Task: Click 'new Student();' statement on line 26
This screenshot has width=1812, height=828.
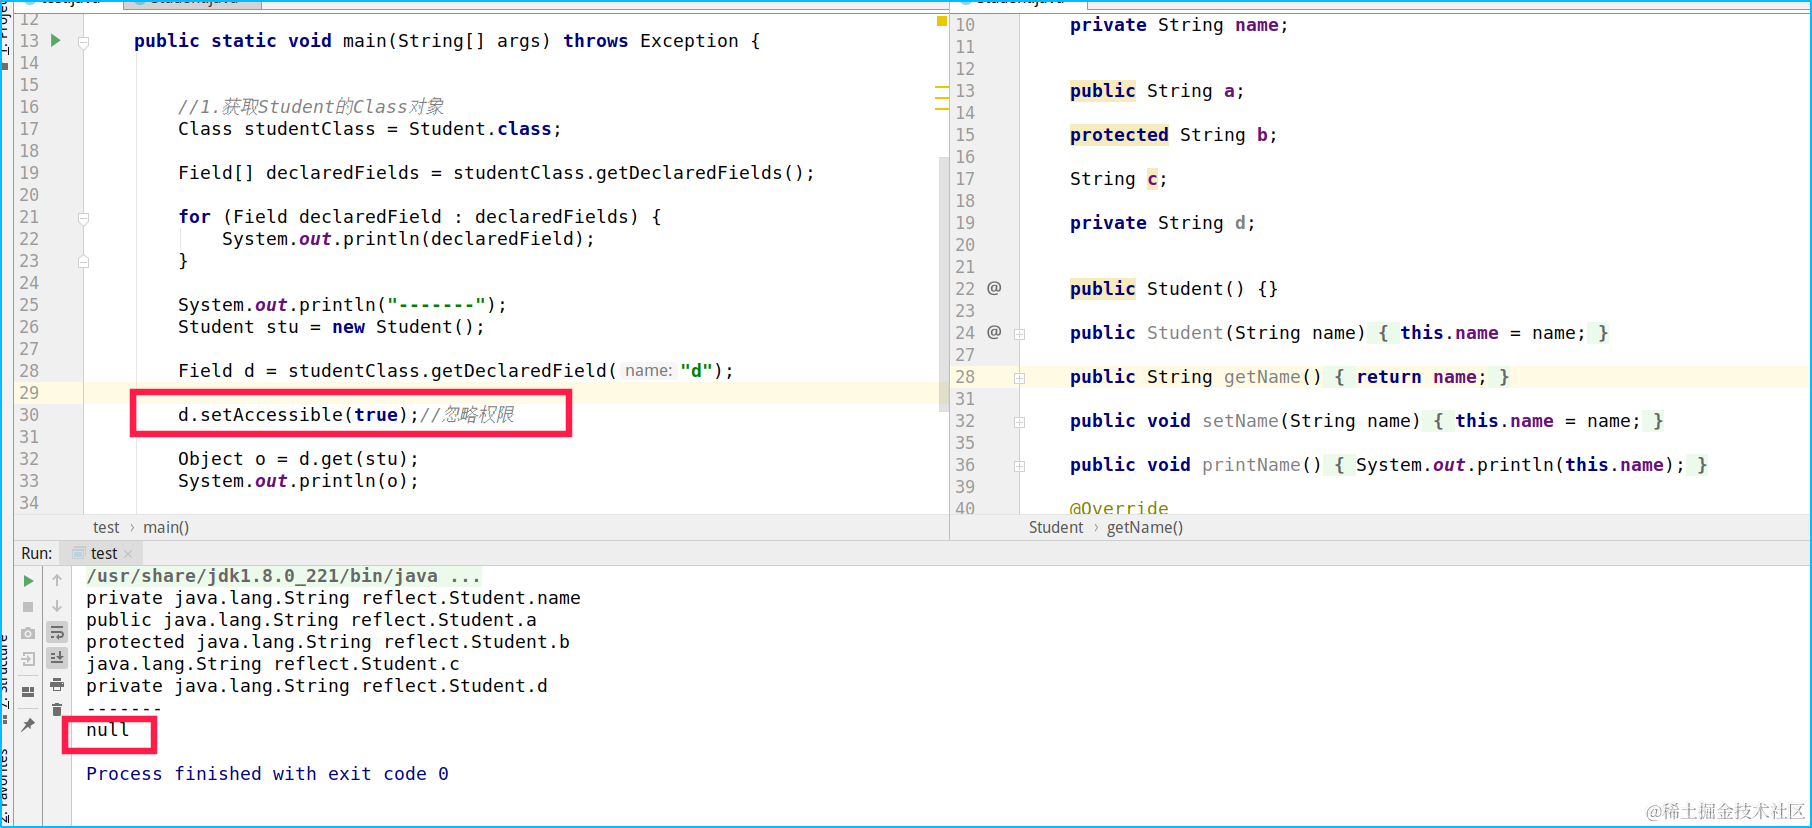Action: click(408, 327)
